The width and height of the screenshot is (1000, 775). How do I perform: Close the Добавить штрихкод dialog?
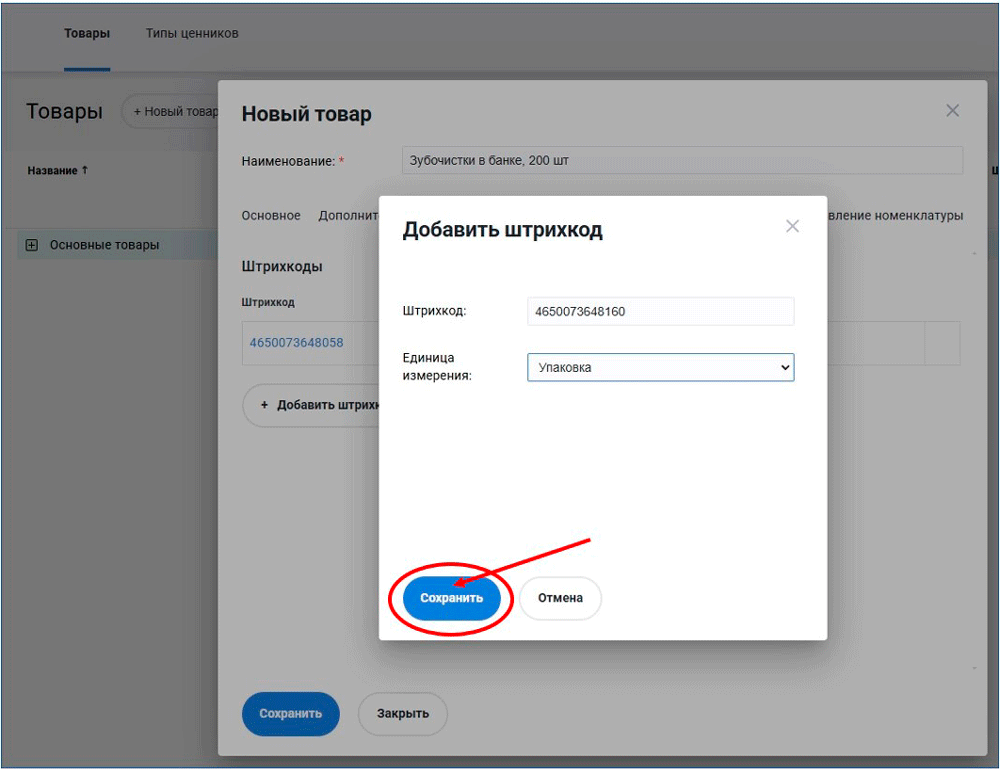(x=792, y=227)
